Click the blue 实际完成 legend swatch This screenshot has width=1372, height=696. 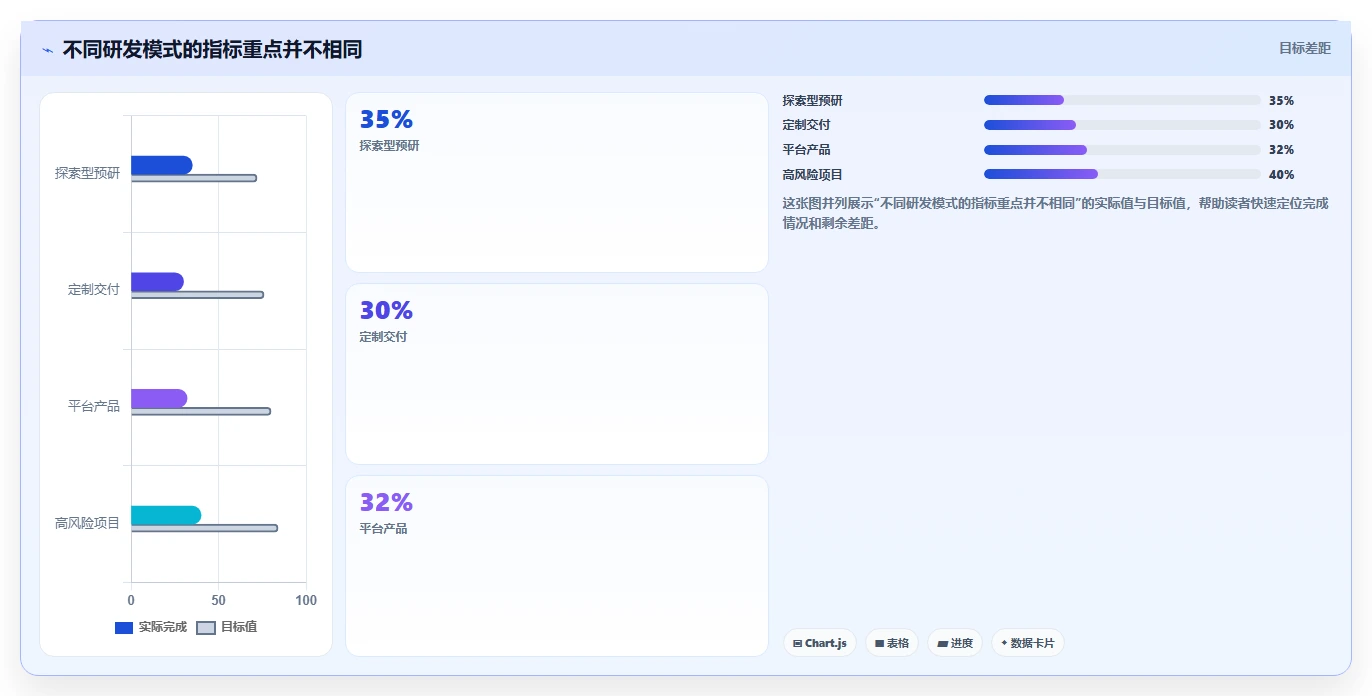(124, 628)
